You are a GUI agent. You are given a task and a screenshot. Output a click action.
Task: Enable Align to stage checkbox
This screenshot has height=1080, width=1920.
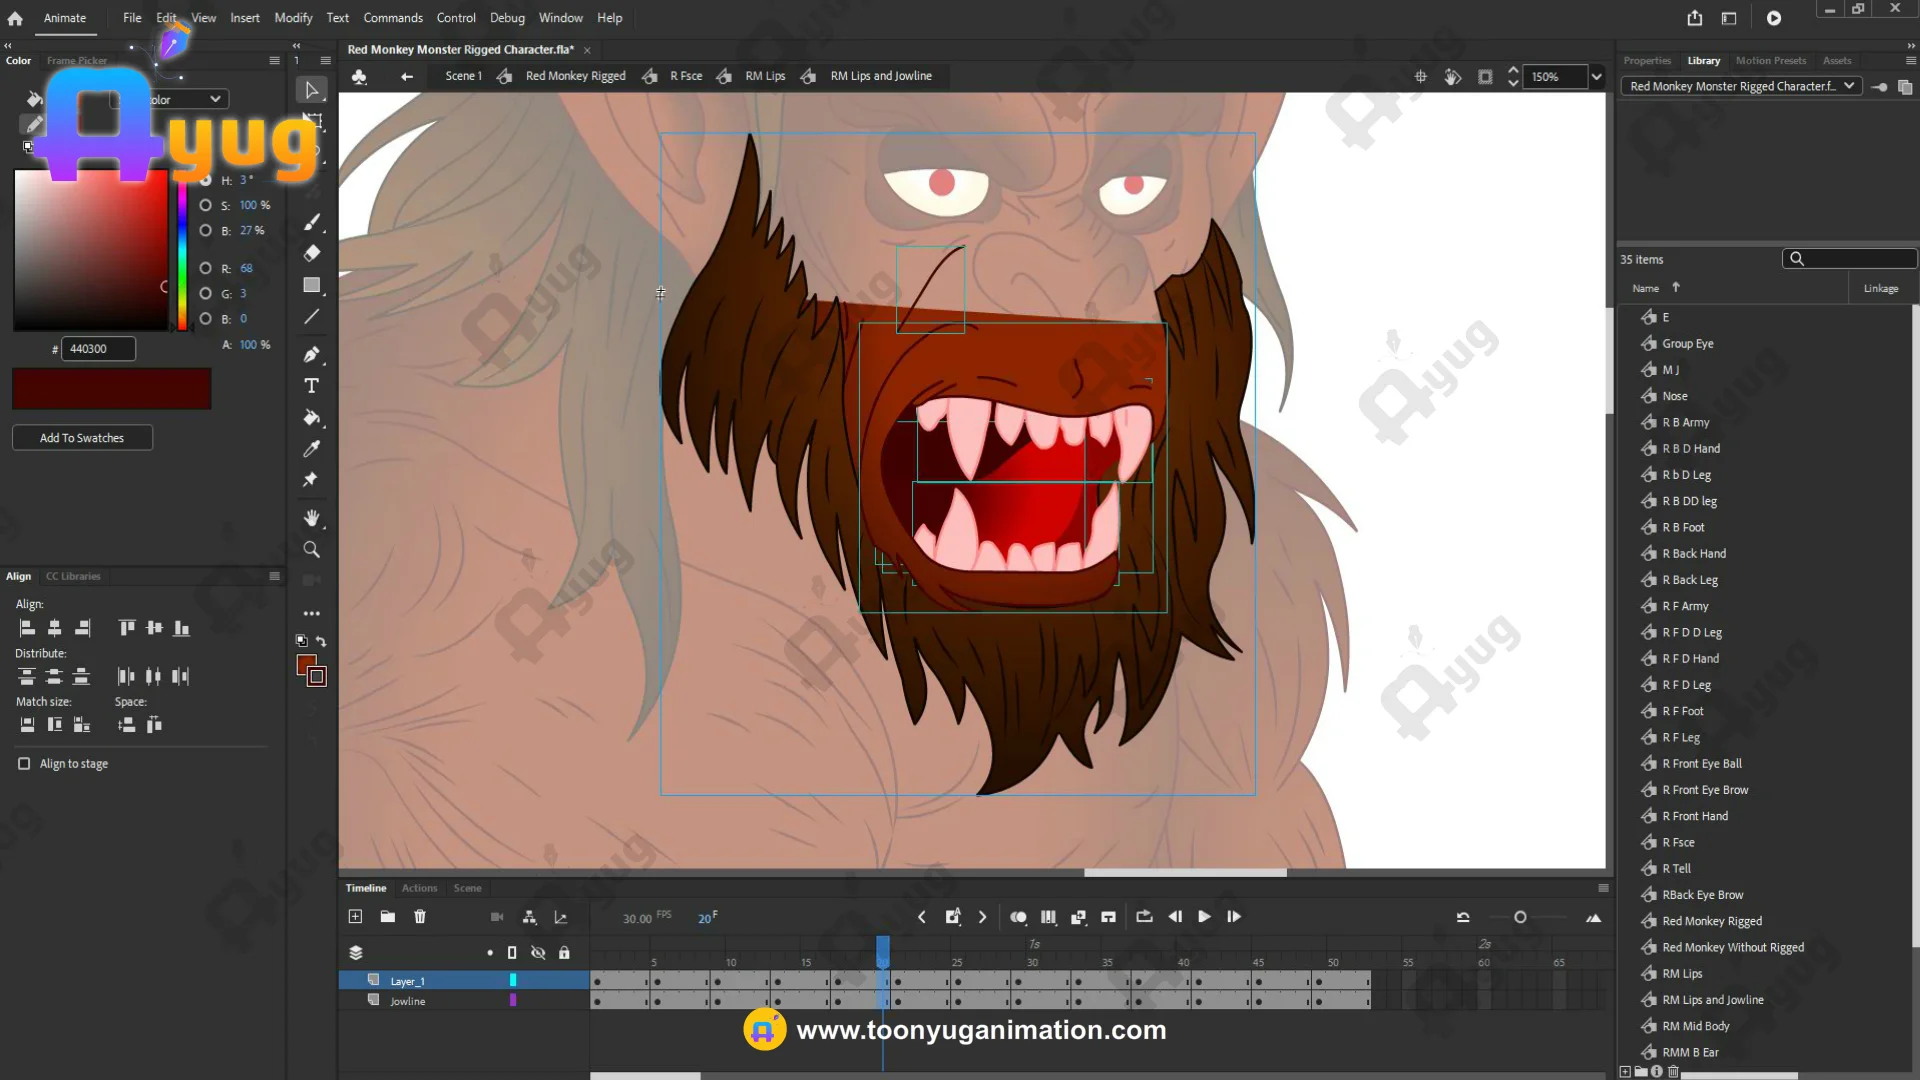(x=24, y=764)
